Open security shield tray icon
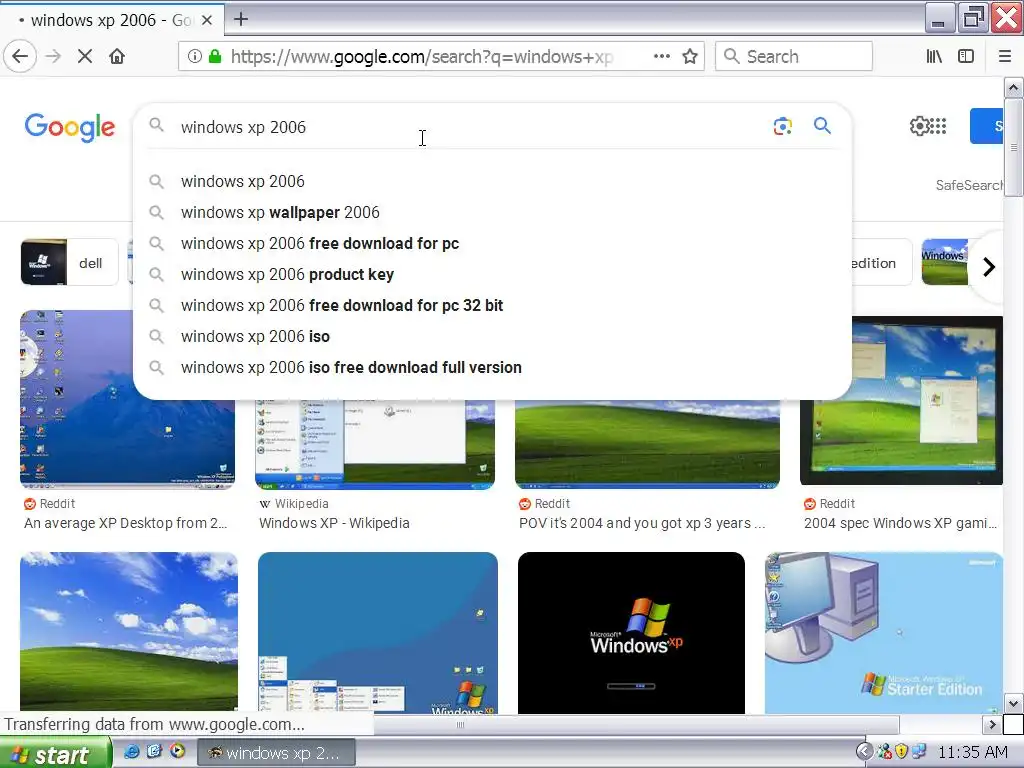 [901, 752]
